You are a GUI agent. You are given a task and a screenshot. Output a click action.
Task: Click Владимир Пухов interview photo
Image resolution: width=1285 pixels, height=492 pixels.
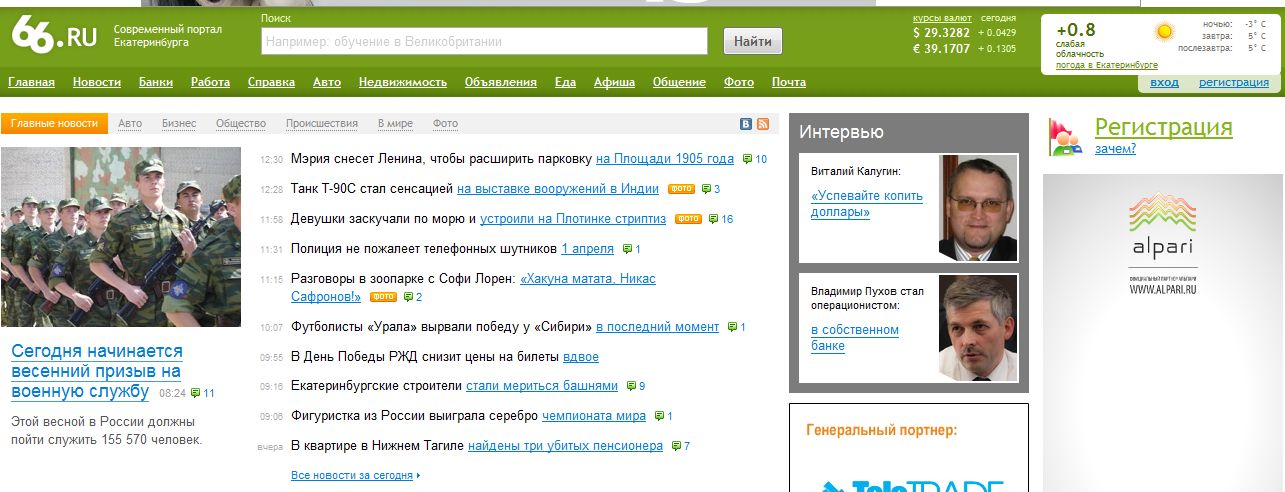tap(977, 329)
